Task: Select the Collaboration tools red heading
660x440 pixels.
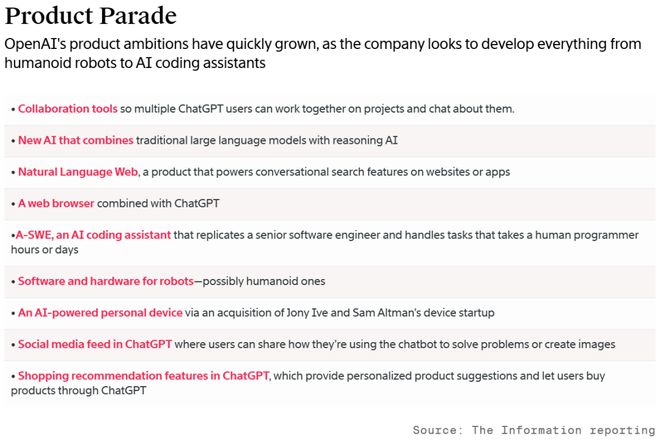Action: pyautogui.click(x=68, y=109)
